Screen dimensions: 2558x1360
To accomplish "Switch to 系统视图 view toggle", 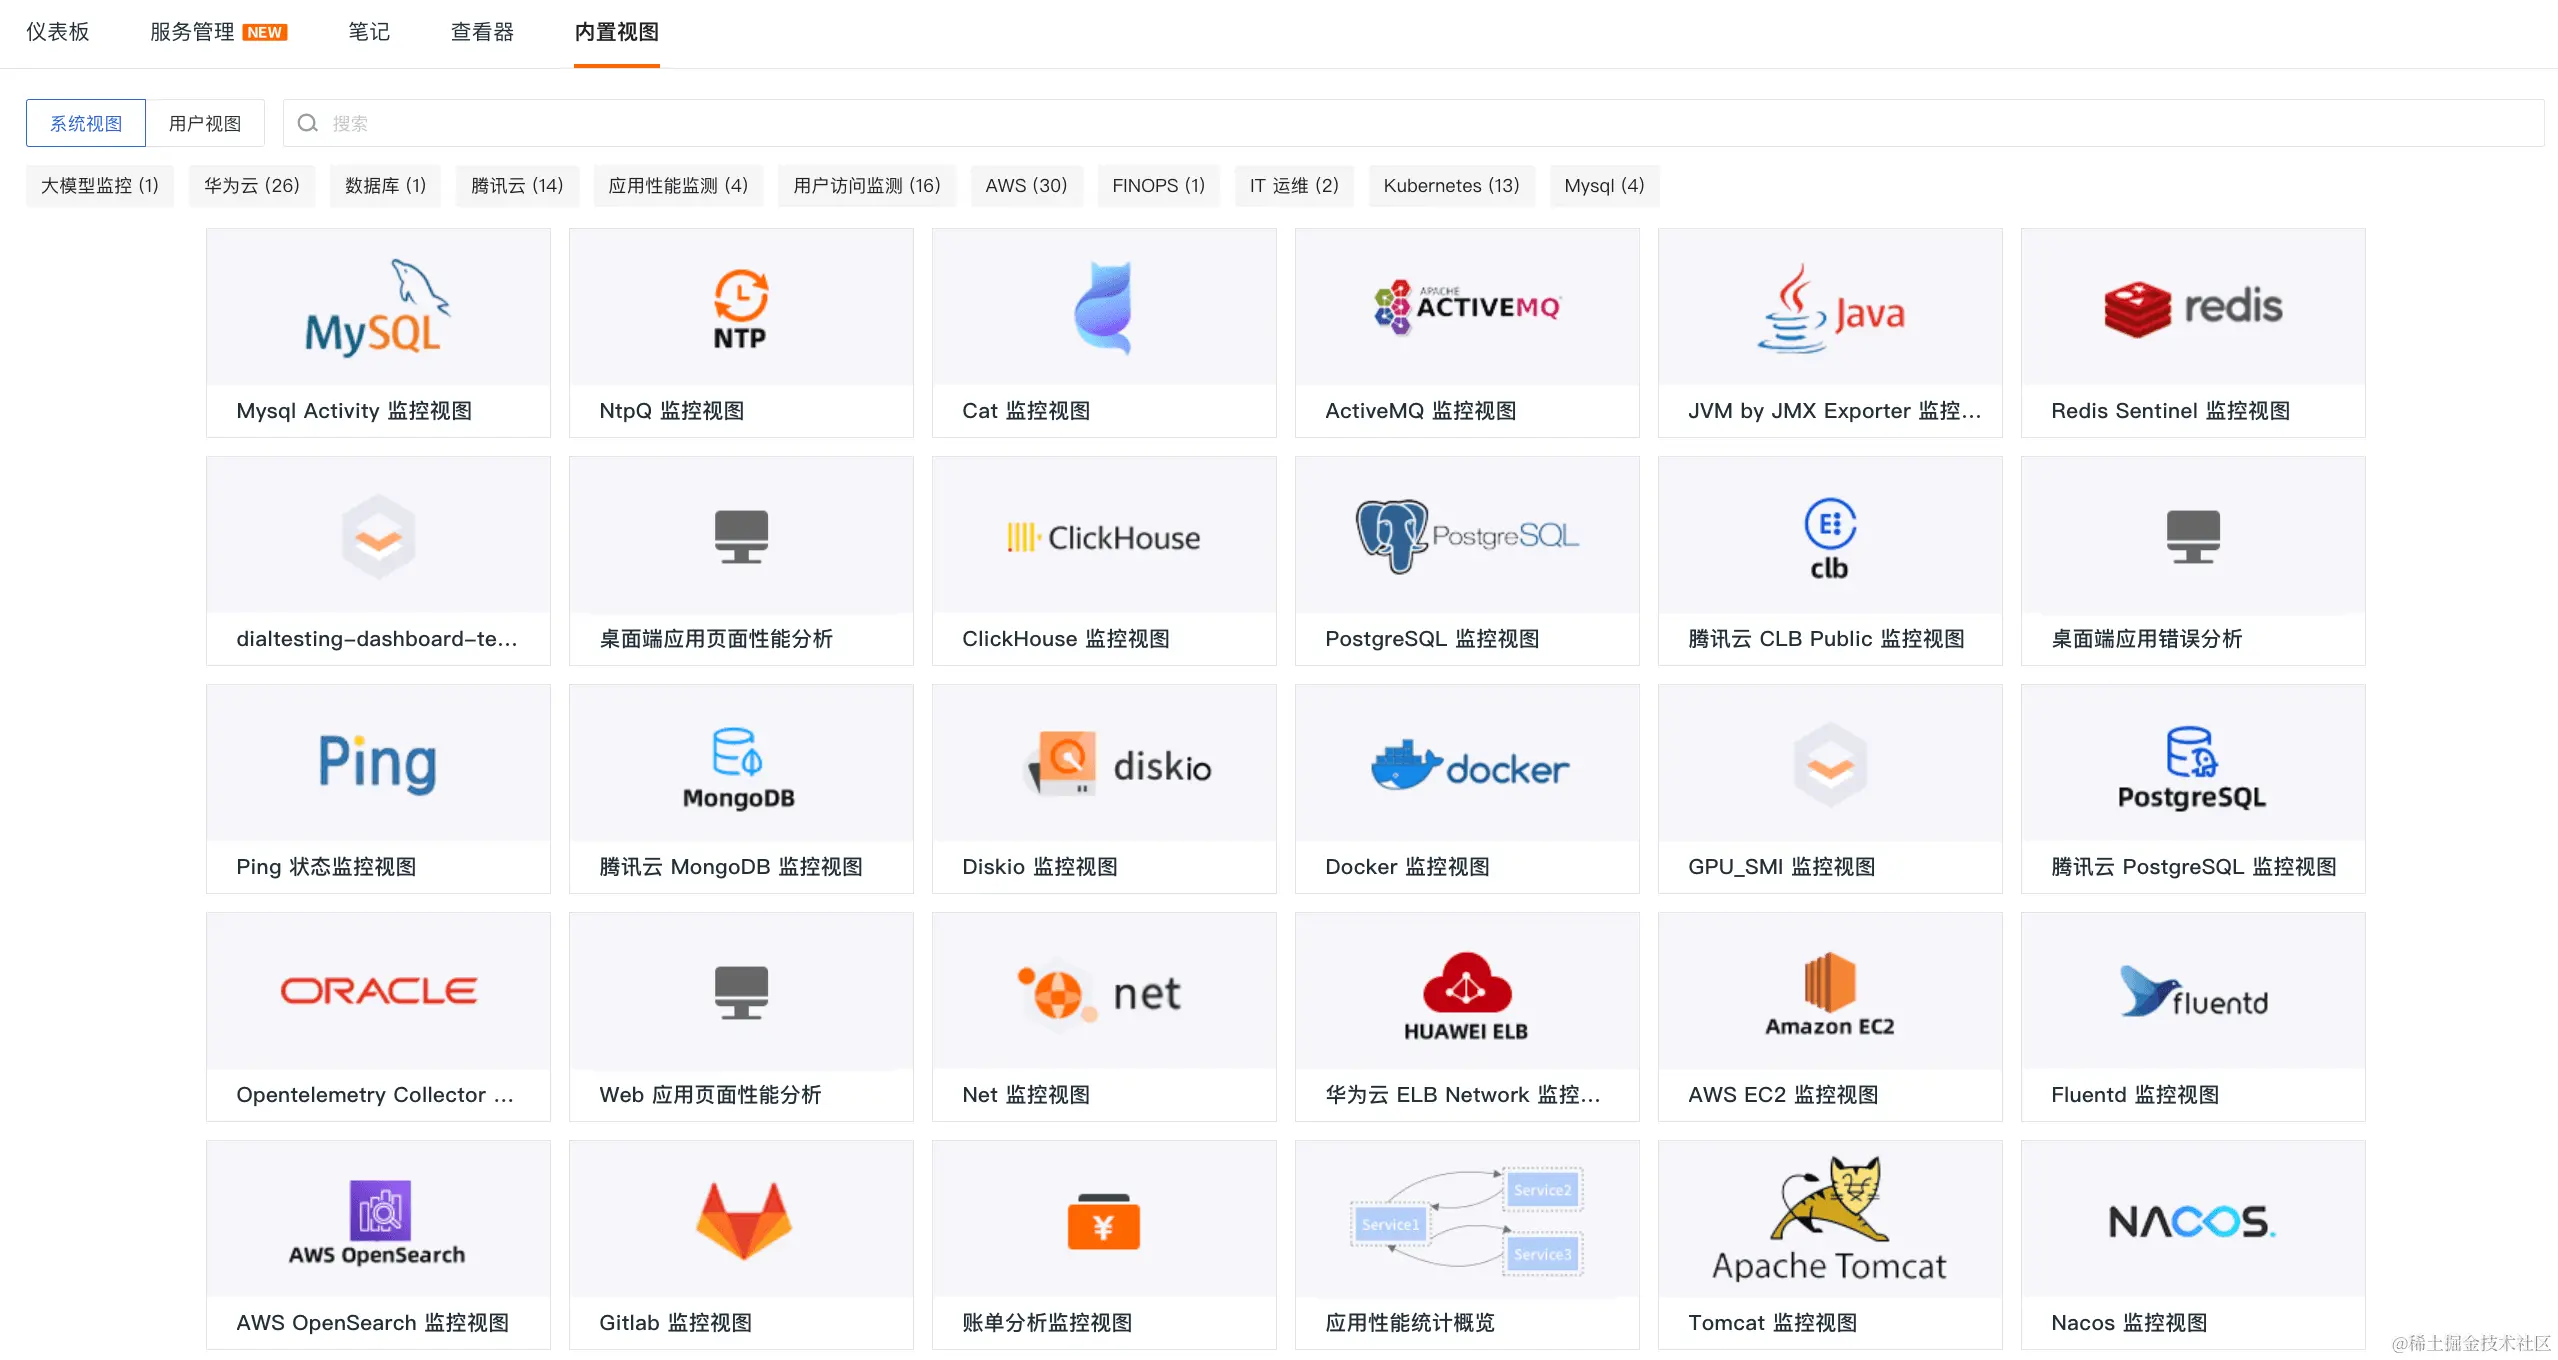I will point(86,123).
